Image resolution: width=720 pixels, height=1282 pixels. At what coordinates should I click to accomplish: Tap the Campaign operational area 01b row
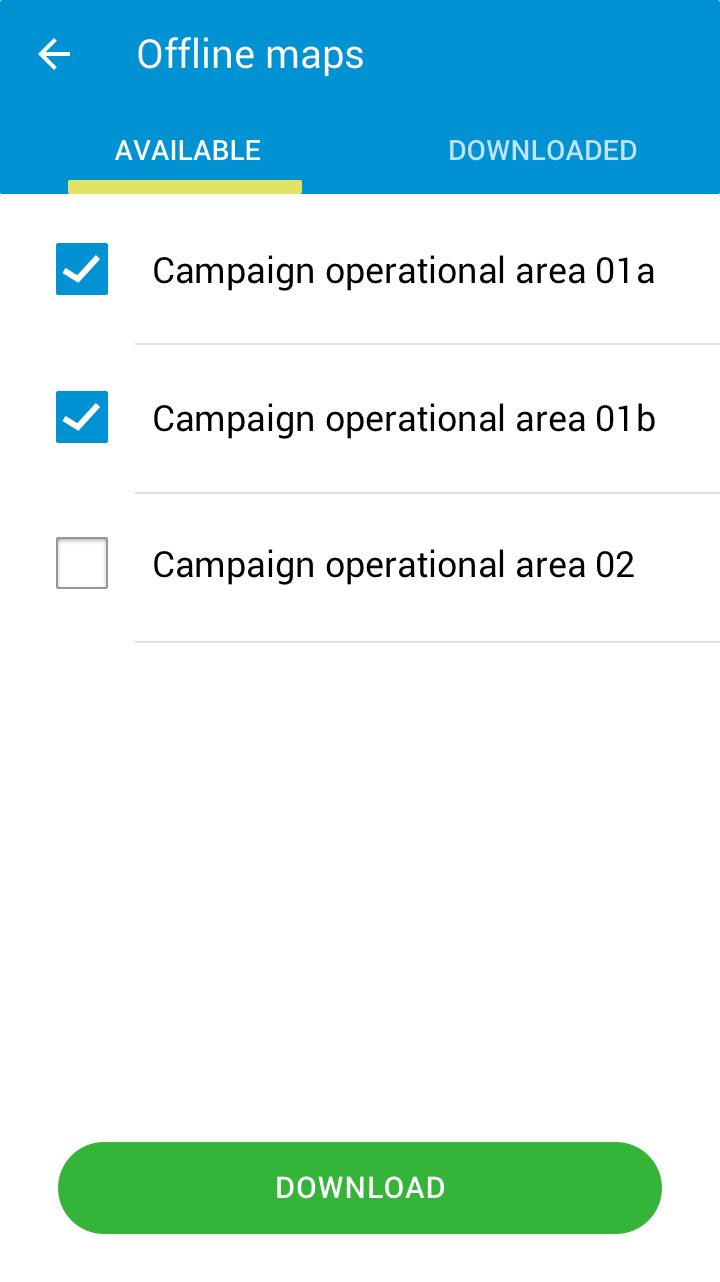click(x=403, y=417)
